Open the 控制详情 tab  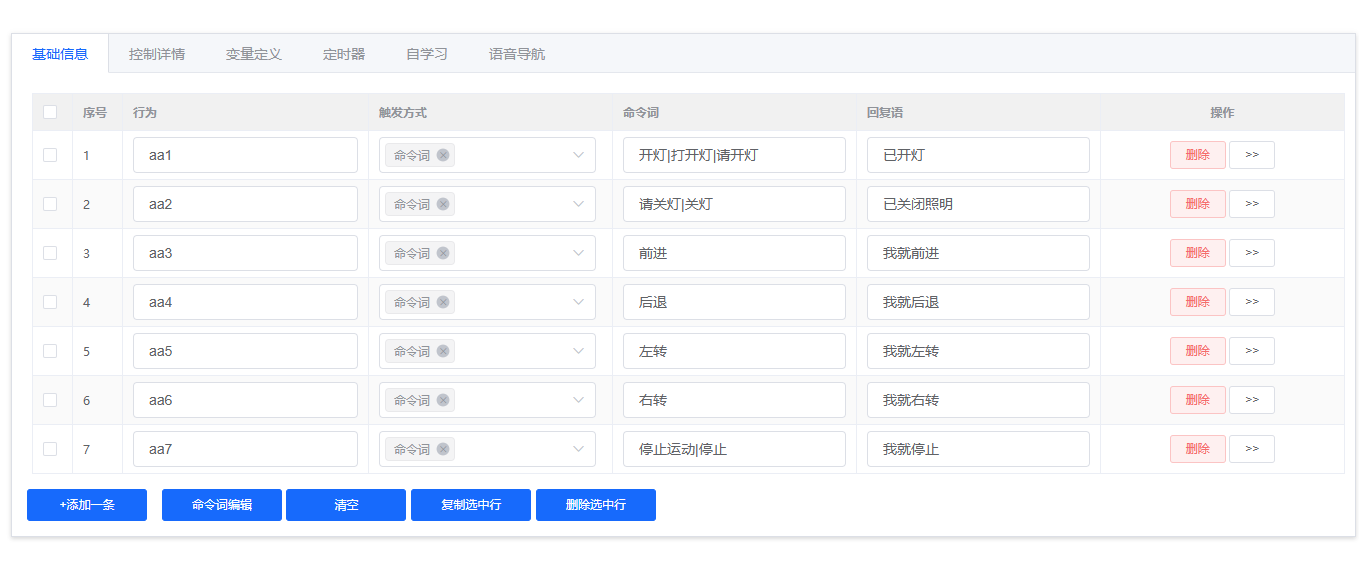[x=157, y=54]
